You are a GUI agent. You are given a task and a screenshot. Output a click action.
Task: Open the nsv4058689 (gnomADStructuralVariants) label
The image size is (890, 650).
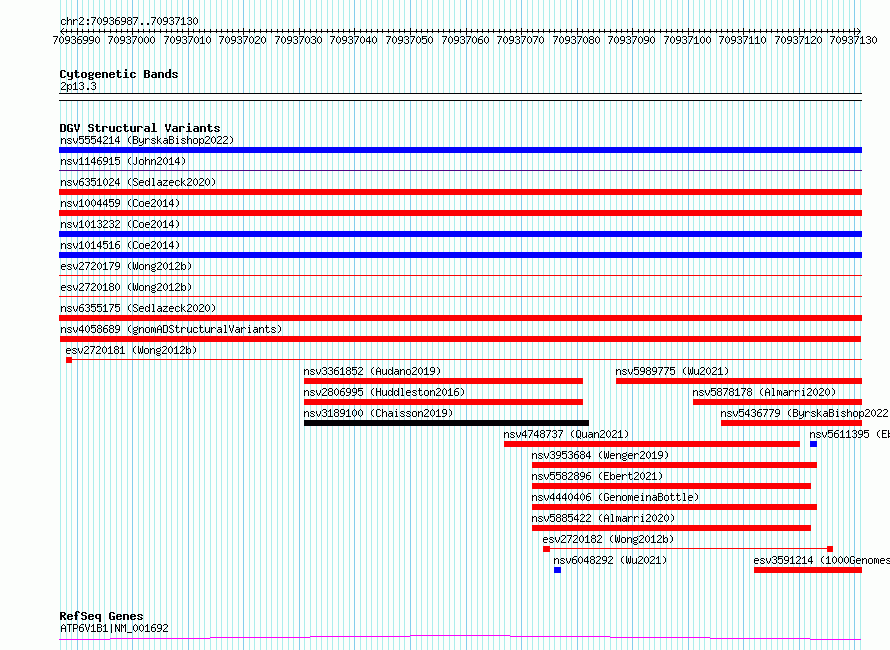pyautogui.click(x=171, y=329)
